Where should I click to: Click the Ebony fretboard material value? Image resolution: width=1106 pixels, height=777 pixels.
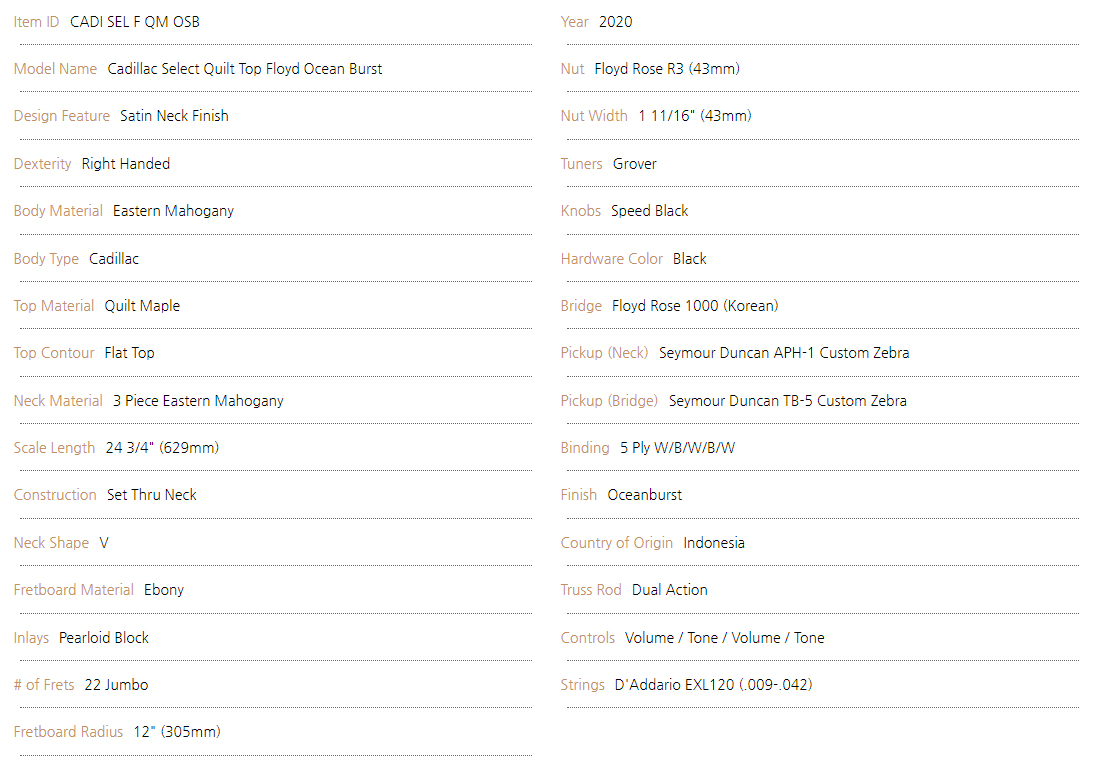[x=164, y=590]
